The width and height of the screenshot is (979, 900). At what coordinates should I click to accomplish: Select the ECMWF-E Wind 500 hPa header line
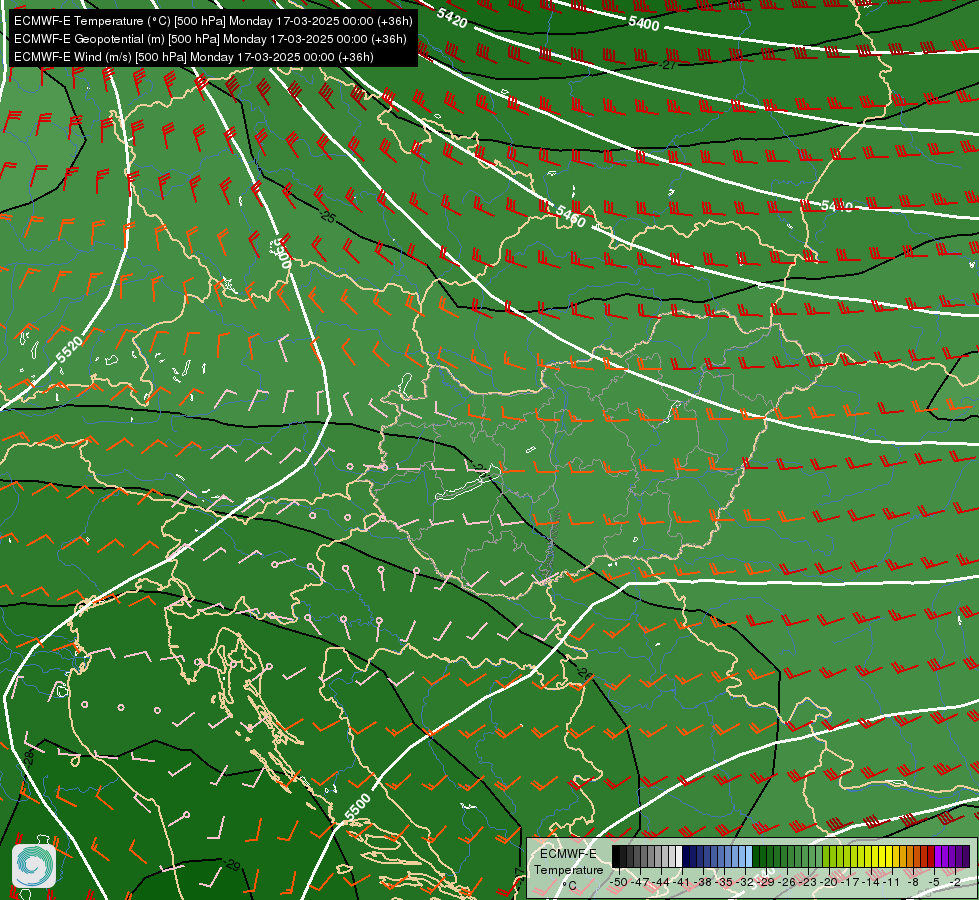(x=194, y=57)
